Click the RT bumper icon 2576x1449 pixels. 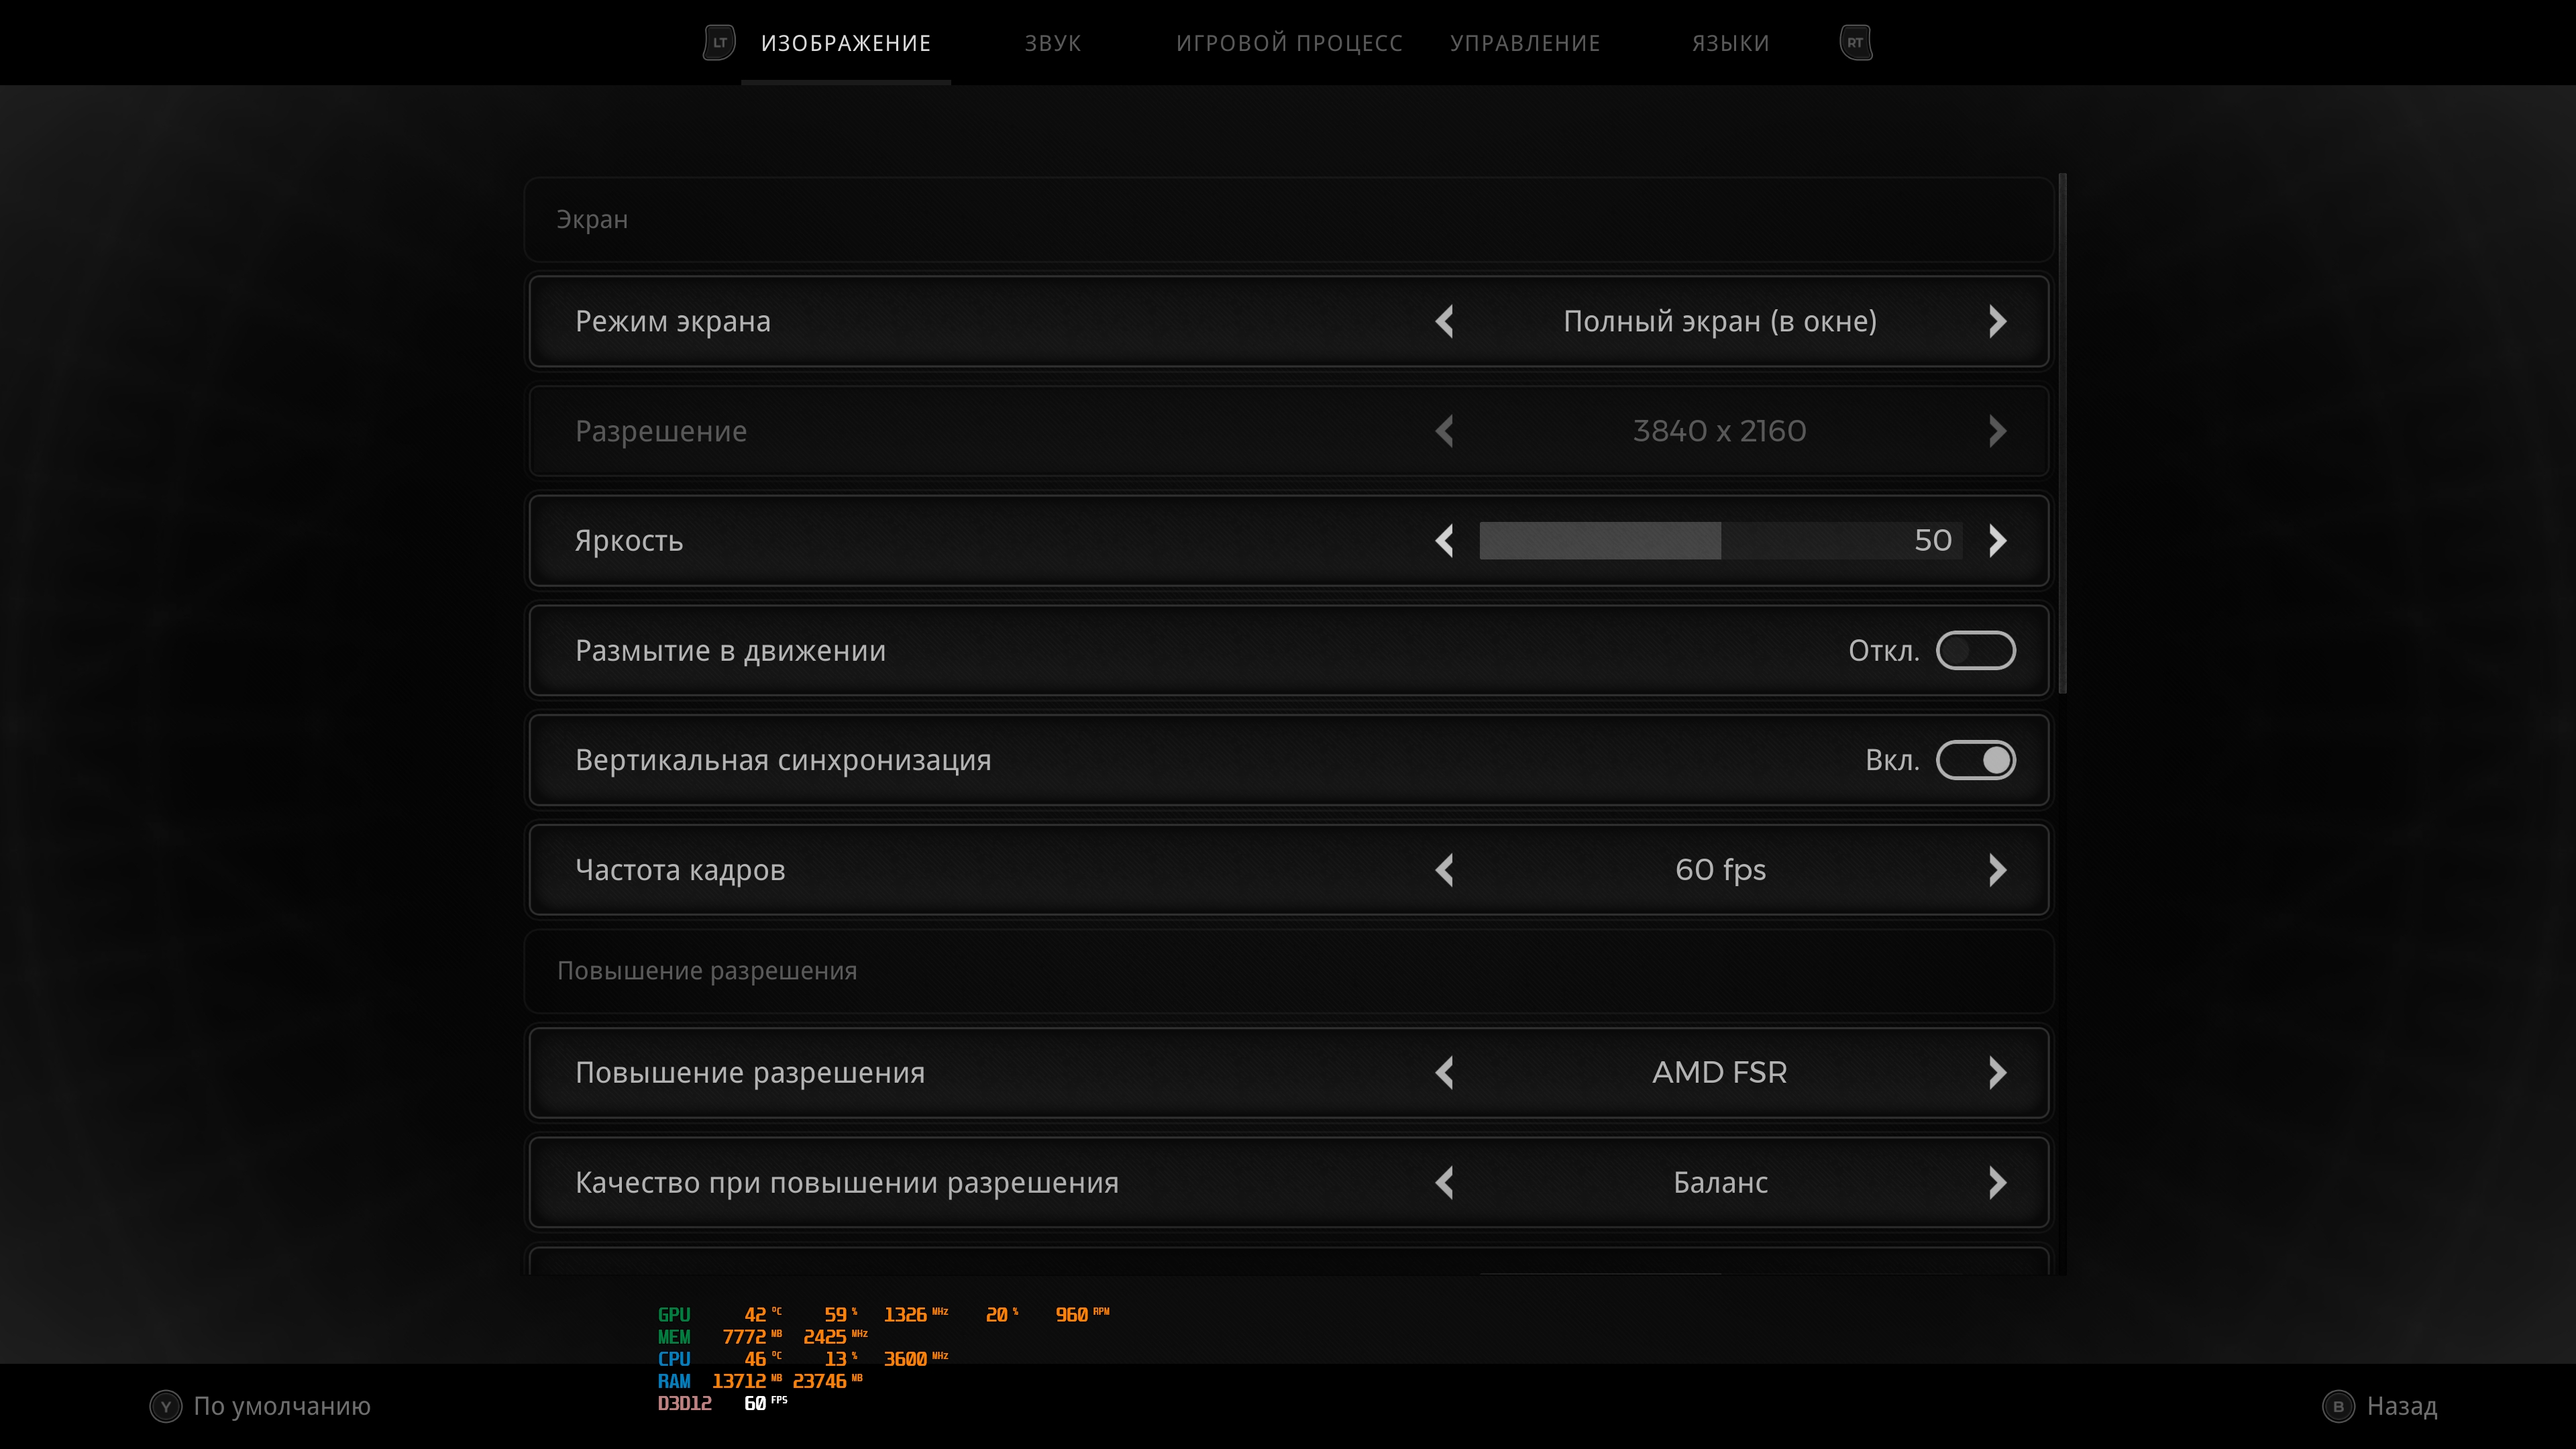coord(1855,43)
